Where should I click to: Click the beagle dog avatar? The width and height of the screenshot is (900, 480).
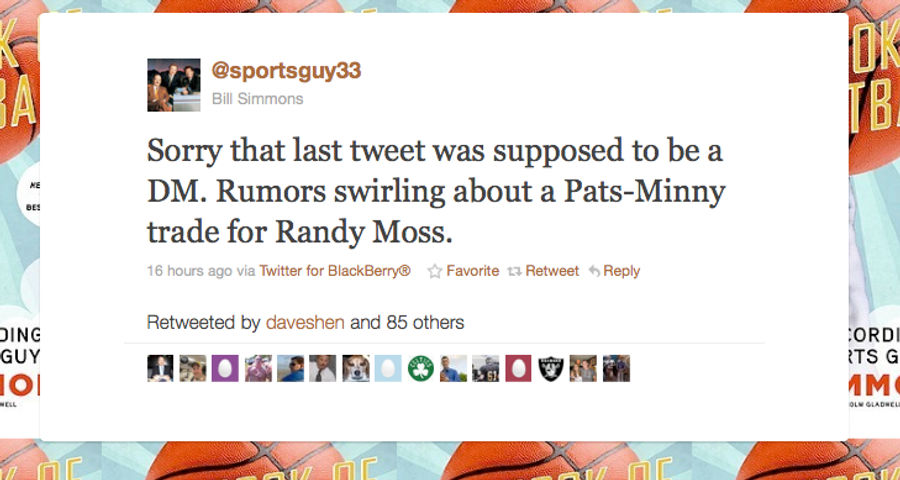click(356, 368)
